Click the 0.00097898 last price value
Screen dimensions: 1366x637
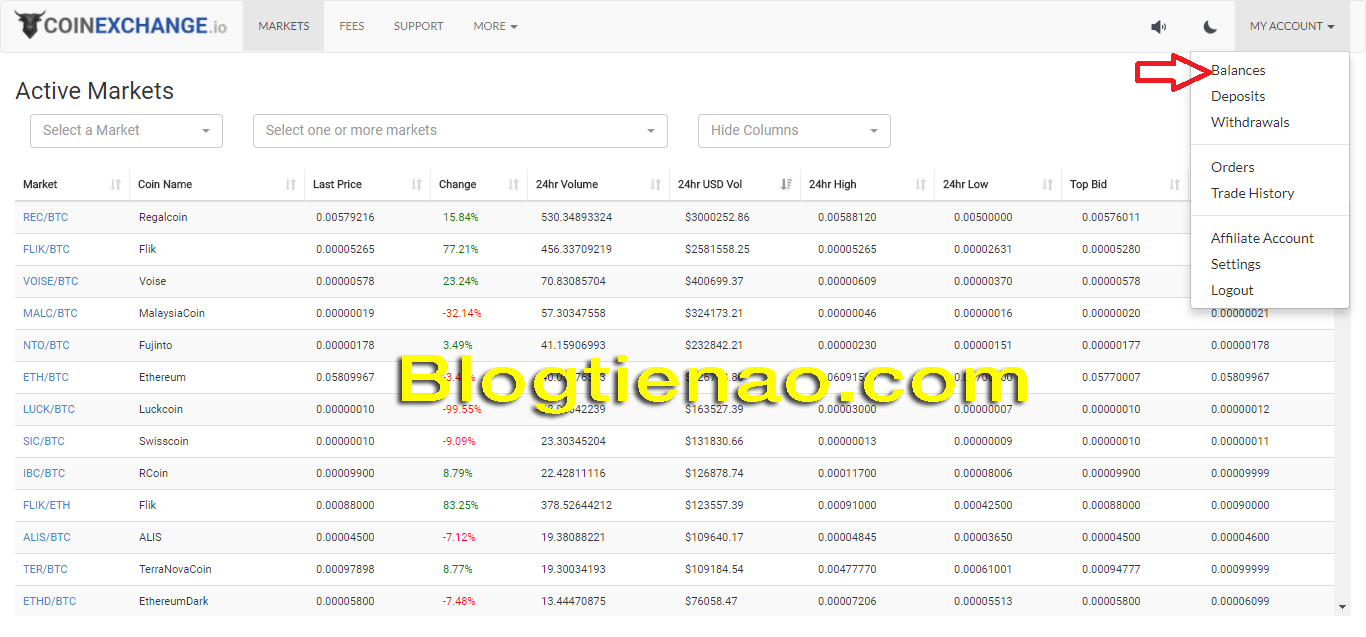click(345, 569)
